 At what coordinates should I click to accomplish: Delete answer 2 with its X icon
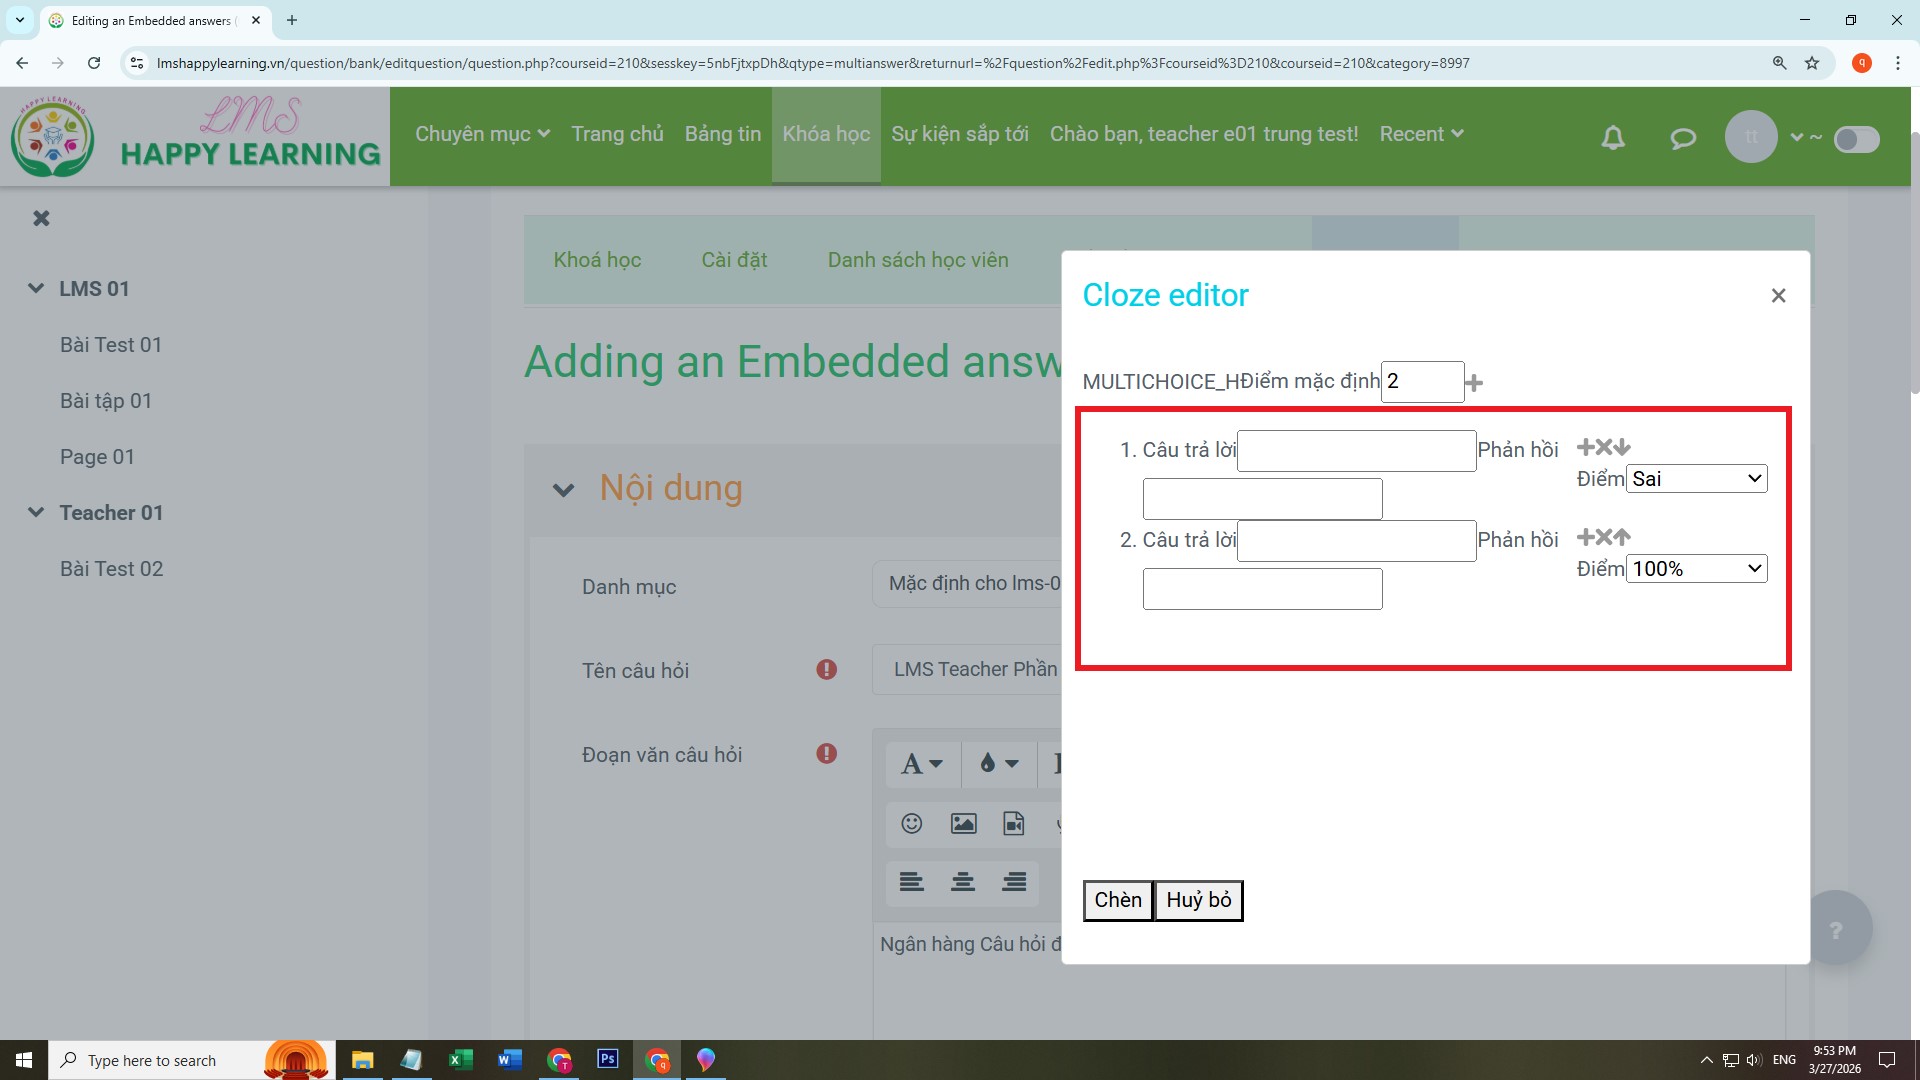tap(1603, 537)
